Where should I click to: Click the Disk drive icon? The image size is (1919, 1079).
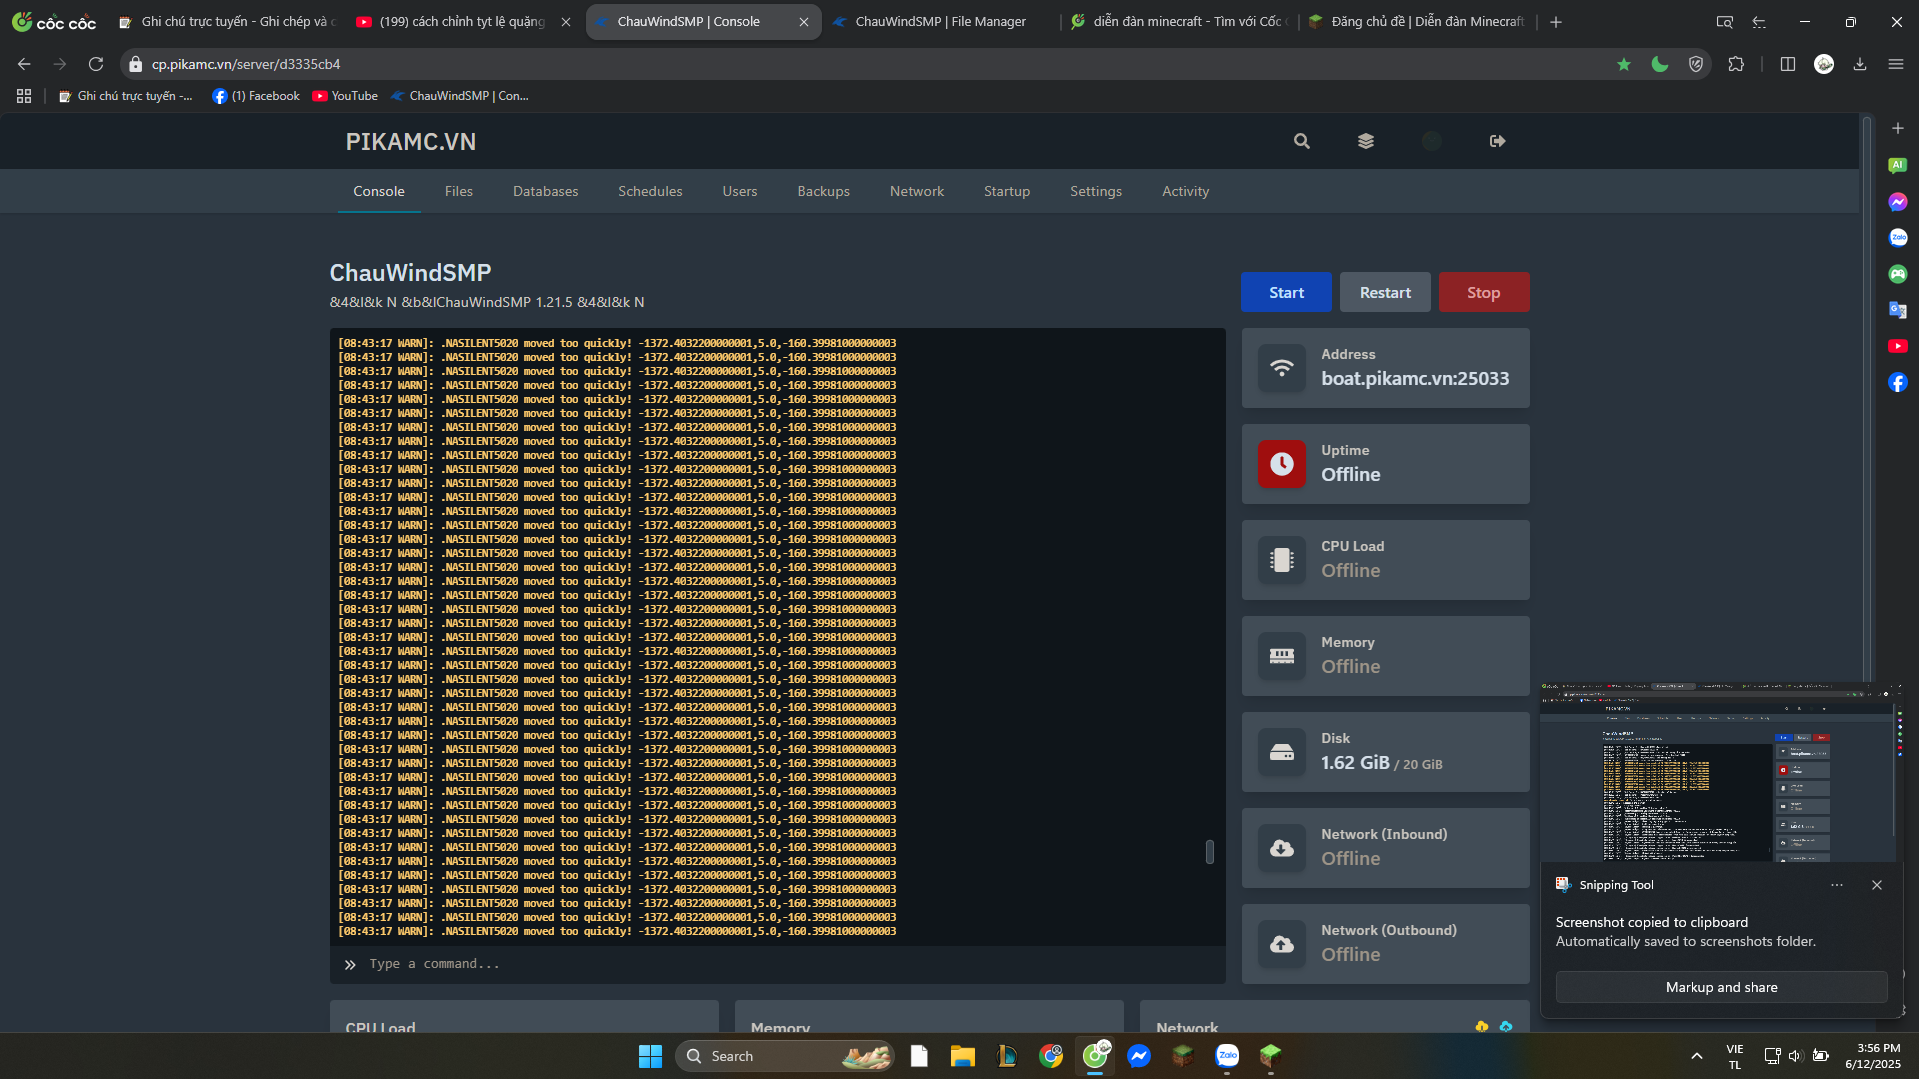coord(1282,752)
